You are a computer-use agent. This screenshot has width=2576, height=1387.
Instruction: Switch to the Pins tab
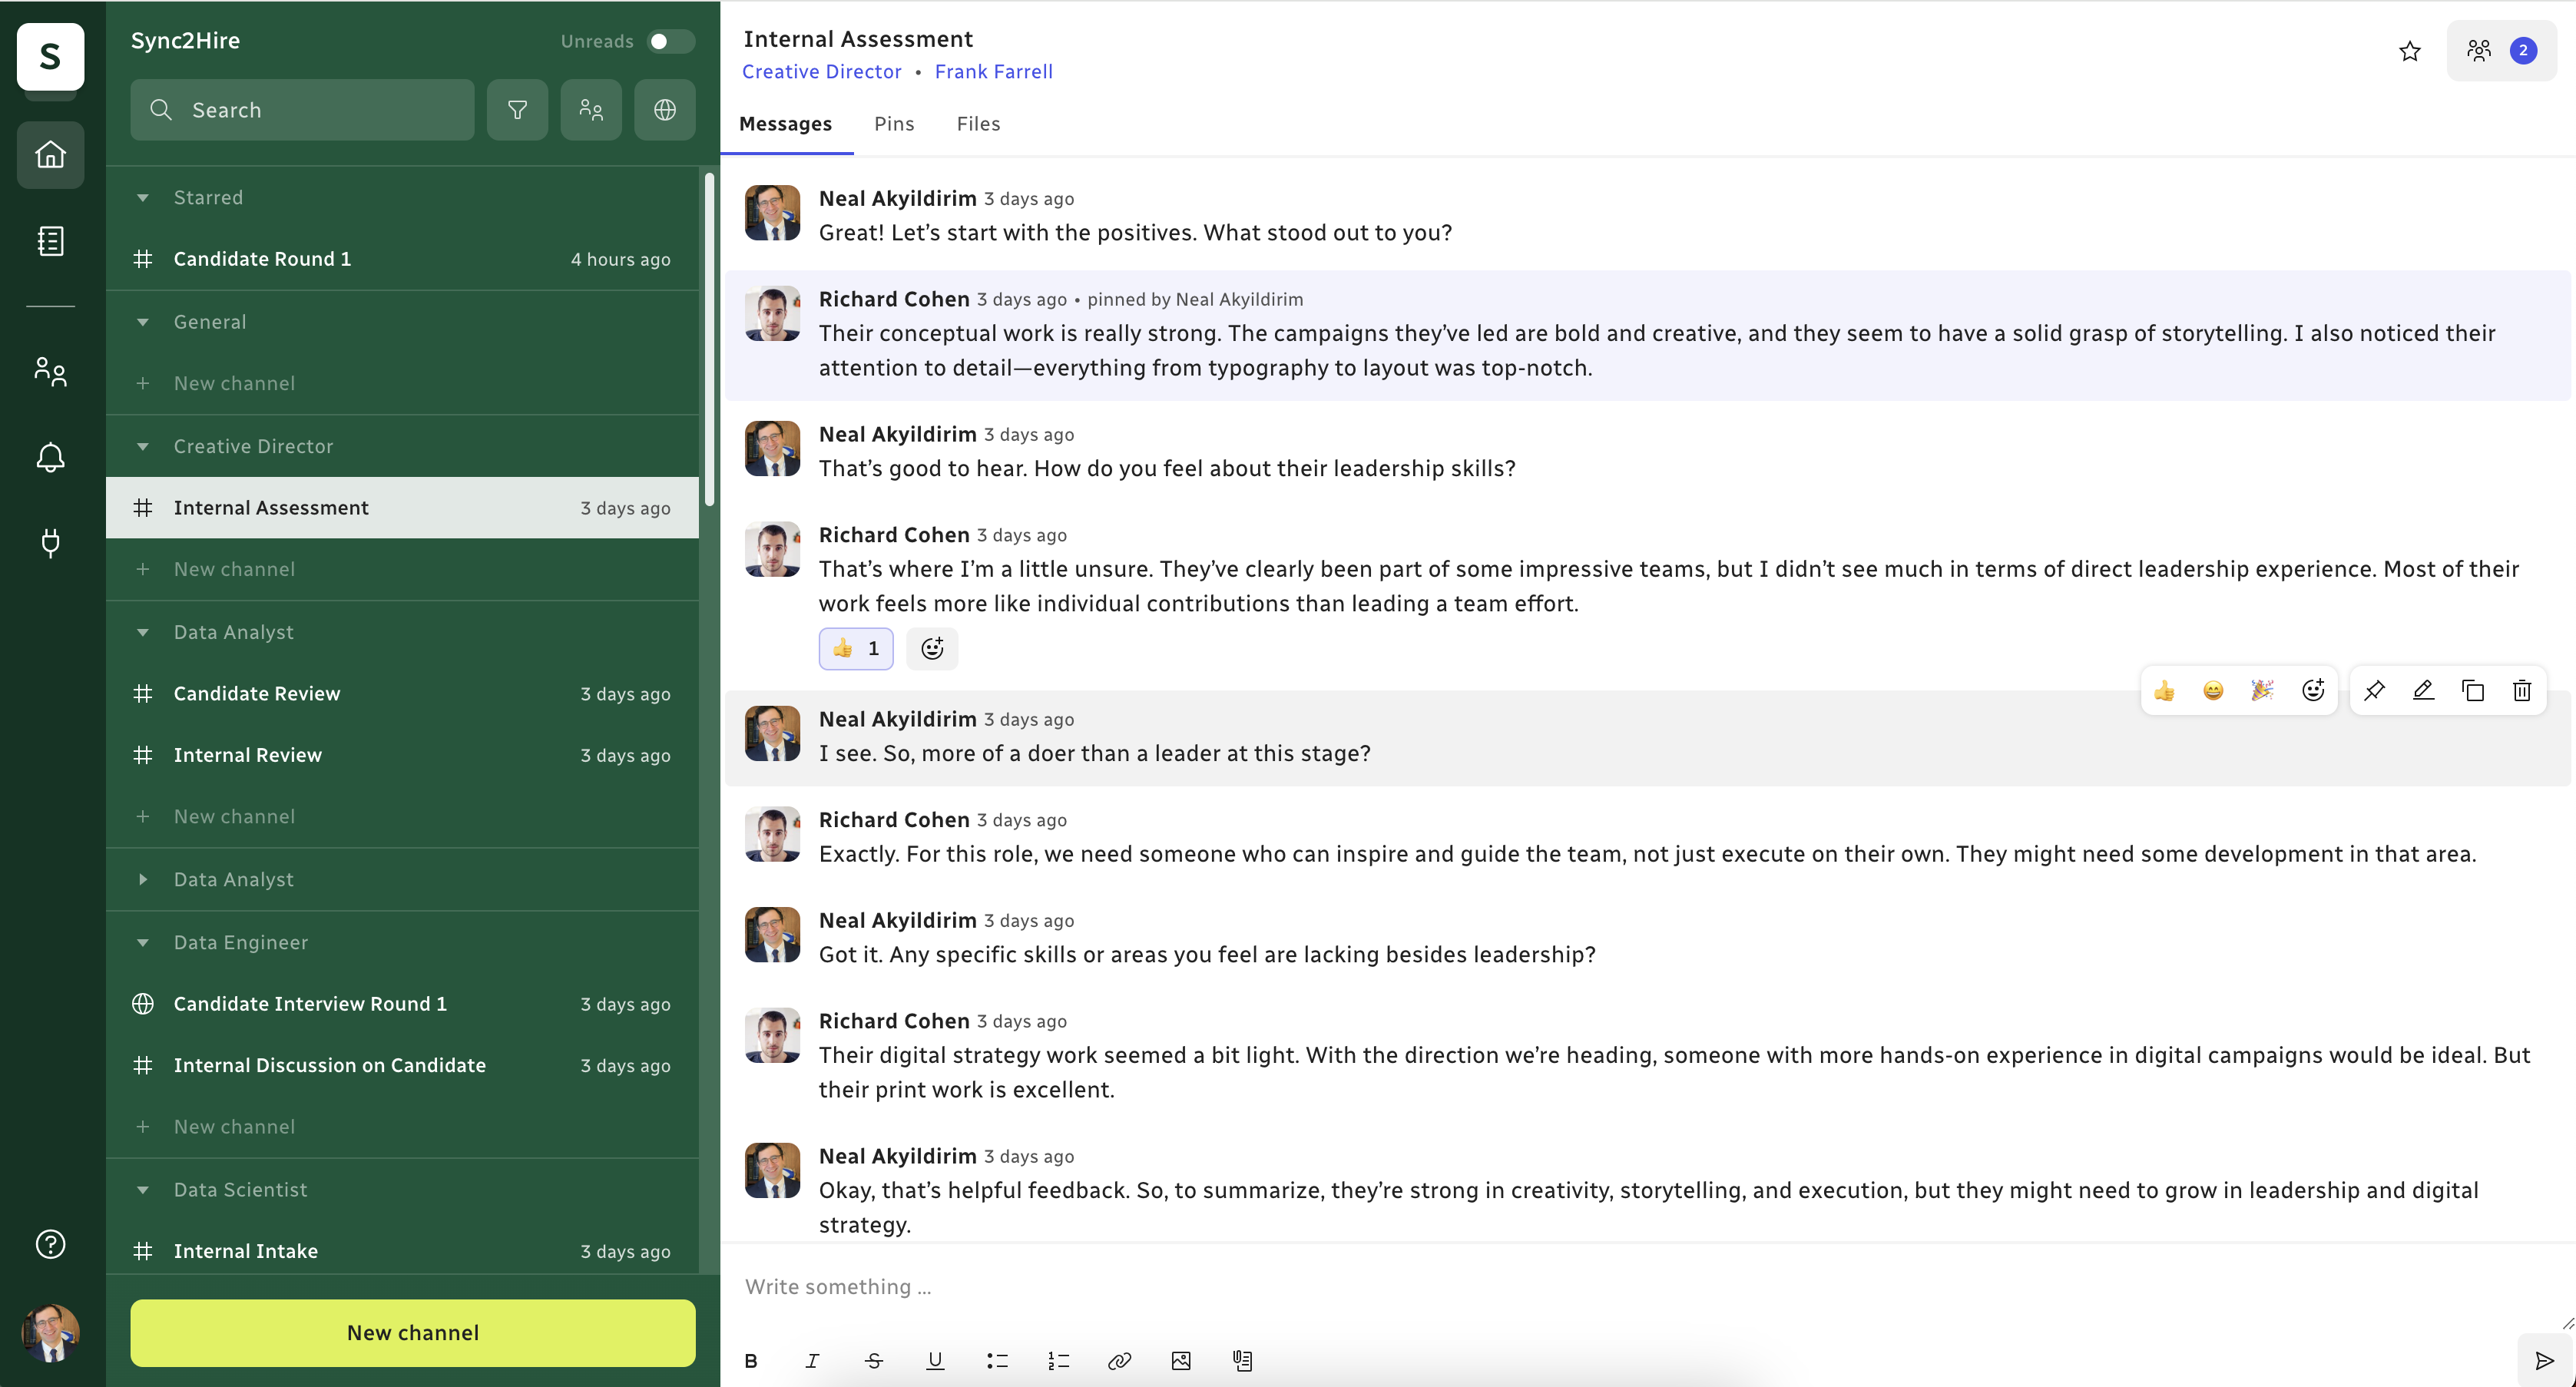[893, 124]
